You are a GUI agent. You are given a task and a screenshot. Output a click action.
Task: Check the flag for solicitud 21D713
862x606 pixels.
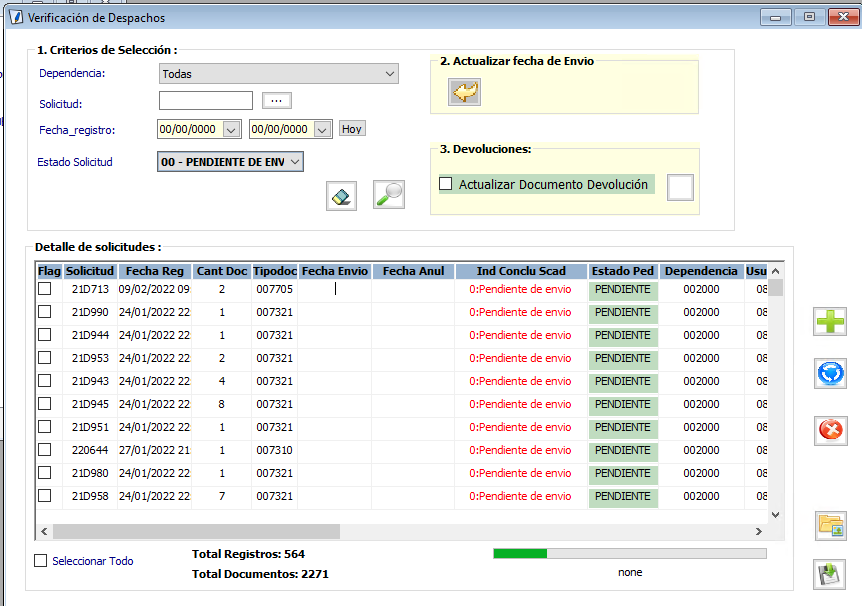[45, 289]
